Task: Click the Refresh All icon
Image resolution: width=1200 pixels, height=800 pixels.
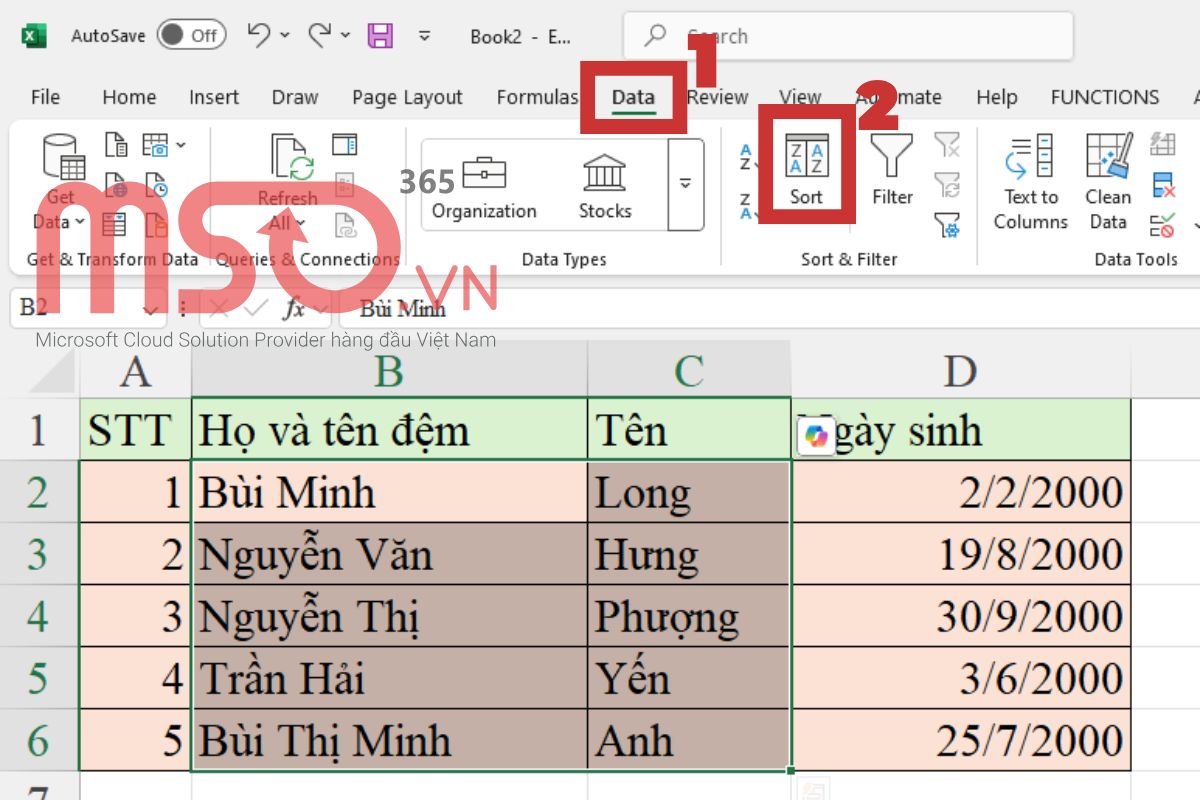Action: click(292, 159)
